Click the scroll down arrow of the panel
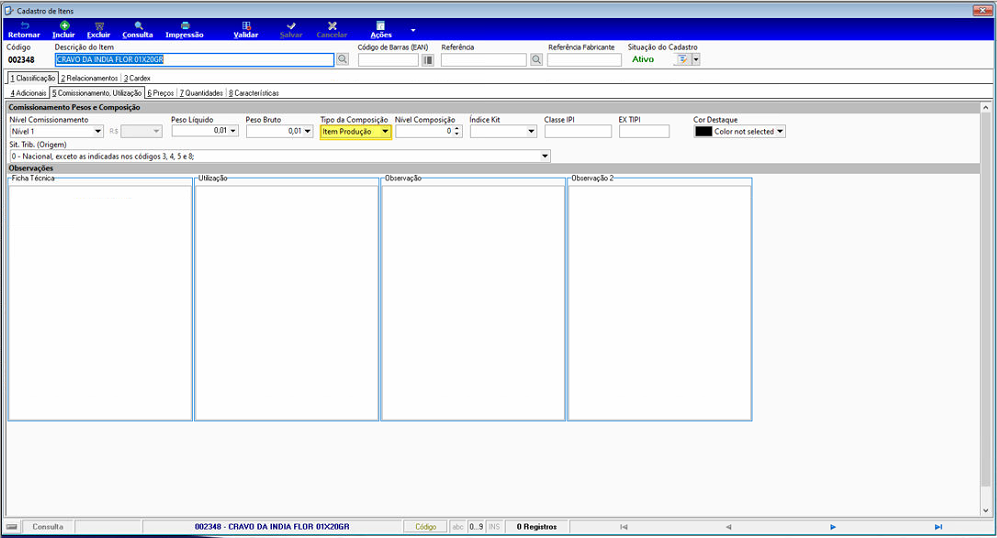This screenshot has width=997, height=538. coord(986,510)
